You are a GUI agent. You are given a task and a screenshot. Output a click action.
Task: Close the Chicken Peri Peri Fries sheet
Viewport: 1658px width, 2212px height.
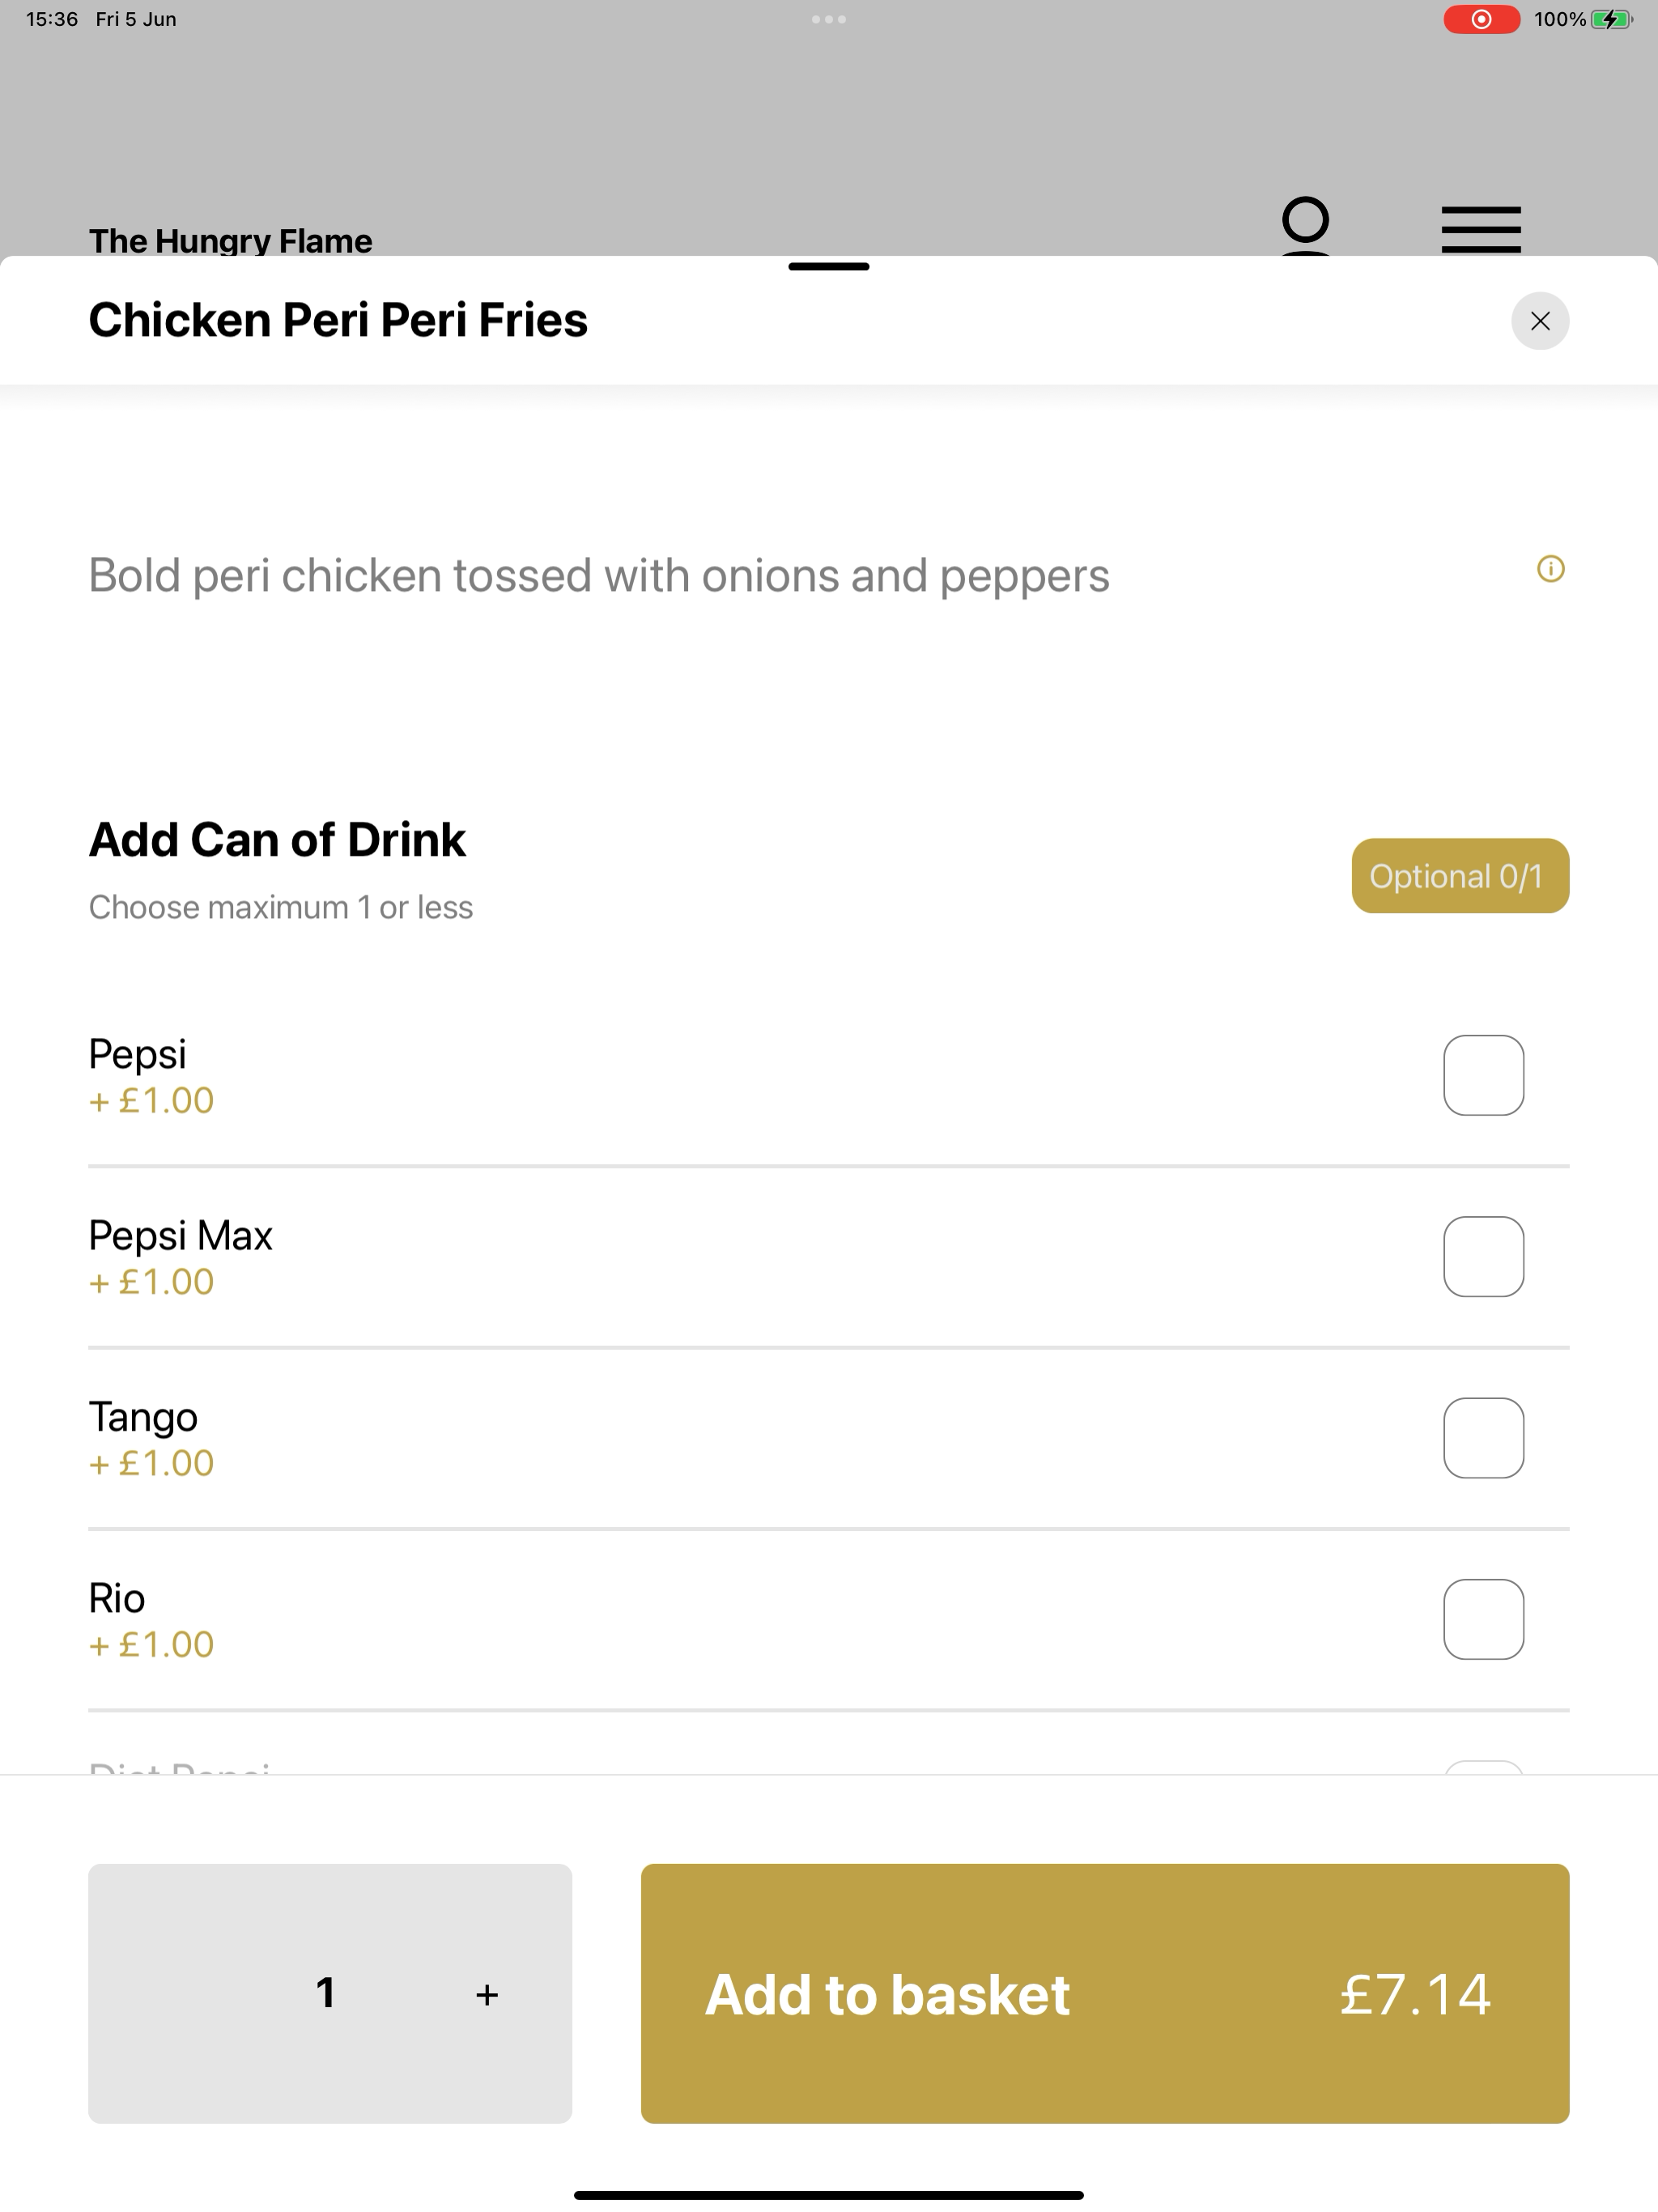(1539, 321)
